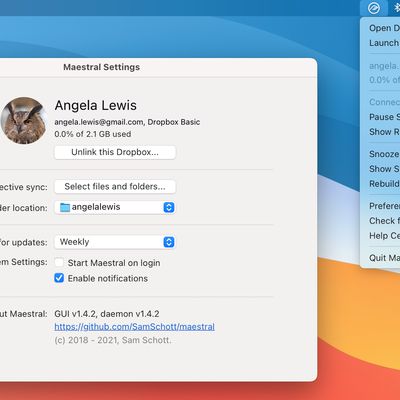Click the 0.0% of 2.1 GB used text

[93, 134]
